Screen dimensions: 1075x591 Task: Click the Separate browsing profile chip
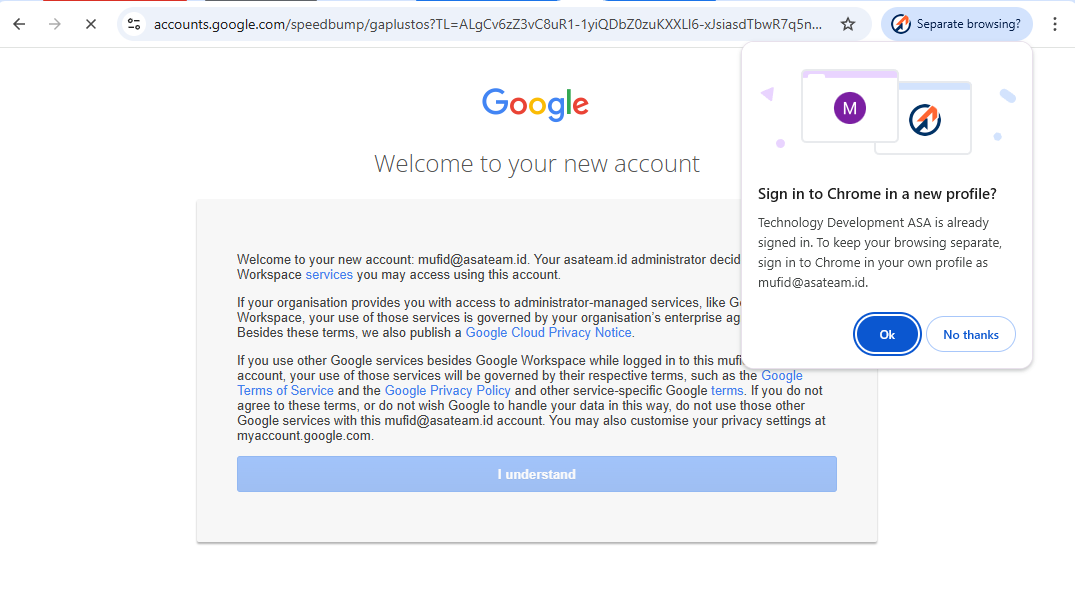pos(957,24)
